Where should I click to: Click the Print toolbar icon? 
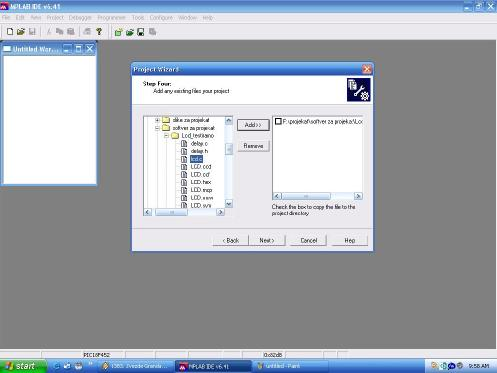pyautogui.click(x=87, y=32)
